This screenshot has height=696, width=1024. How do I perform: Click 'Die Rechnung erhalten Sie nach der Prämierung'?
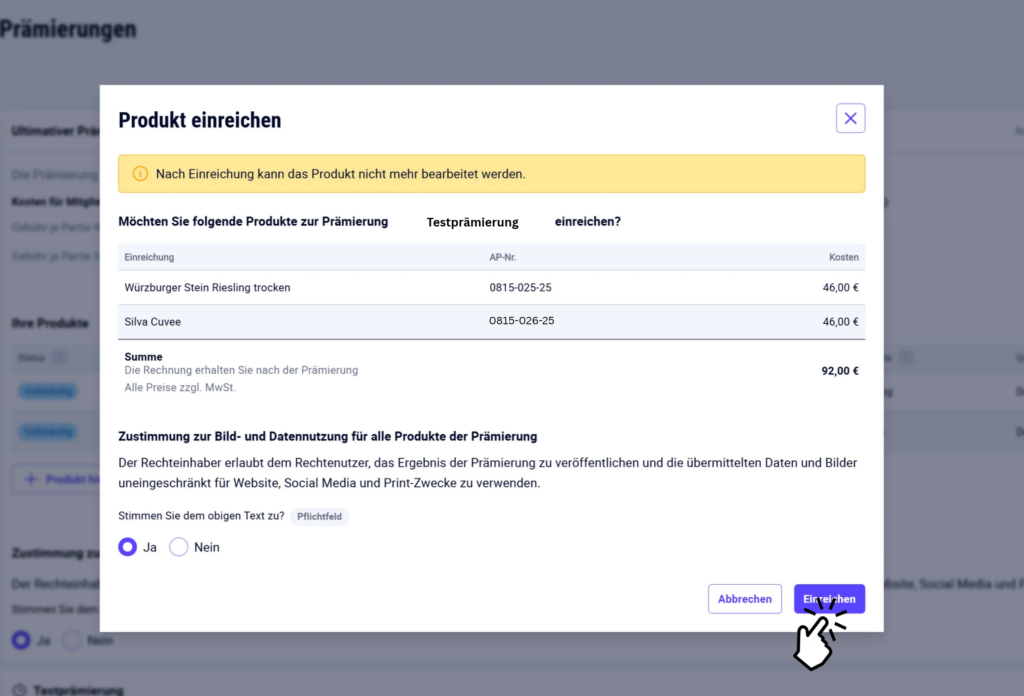(x=241, y=370)
